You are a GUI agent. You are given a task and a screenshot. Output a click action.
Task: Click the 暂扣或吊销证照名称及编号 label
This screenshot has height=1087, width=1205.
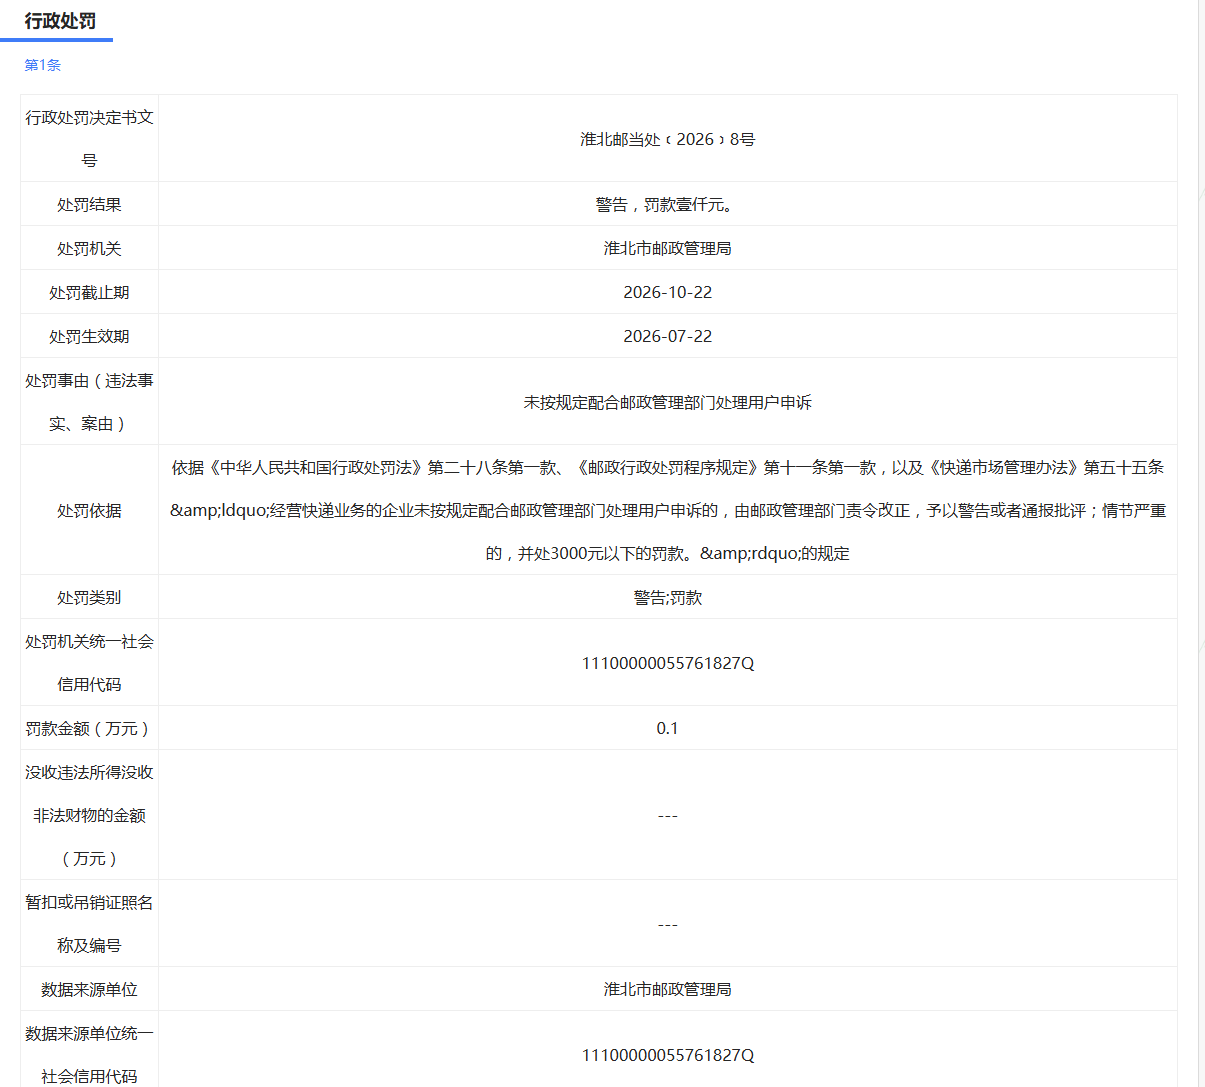point(89,924)
